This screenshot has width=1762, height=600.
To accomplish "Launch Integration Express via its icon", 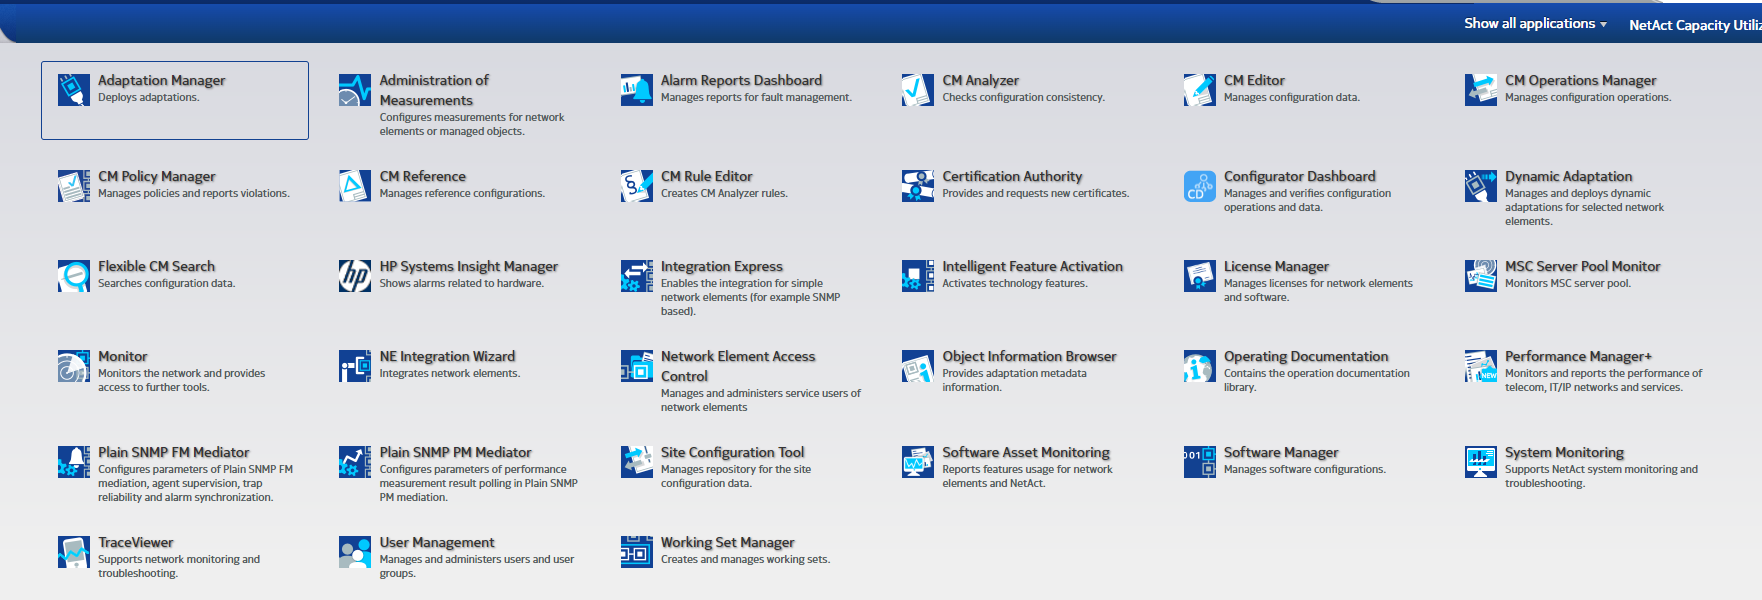I will click(x=637, y=276).
